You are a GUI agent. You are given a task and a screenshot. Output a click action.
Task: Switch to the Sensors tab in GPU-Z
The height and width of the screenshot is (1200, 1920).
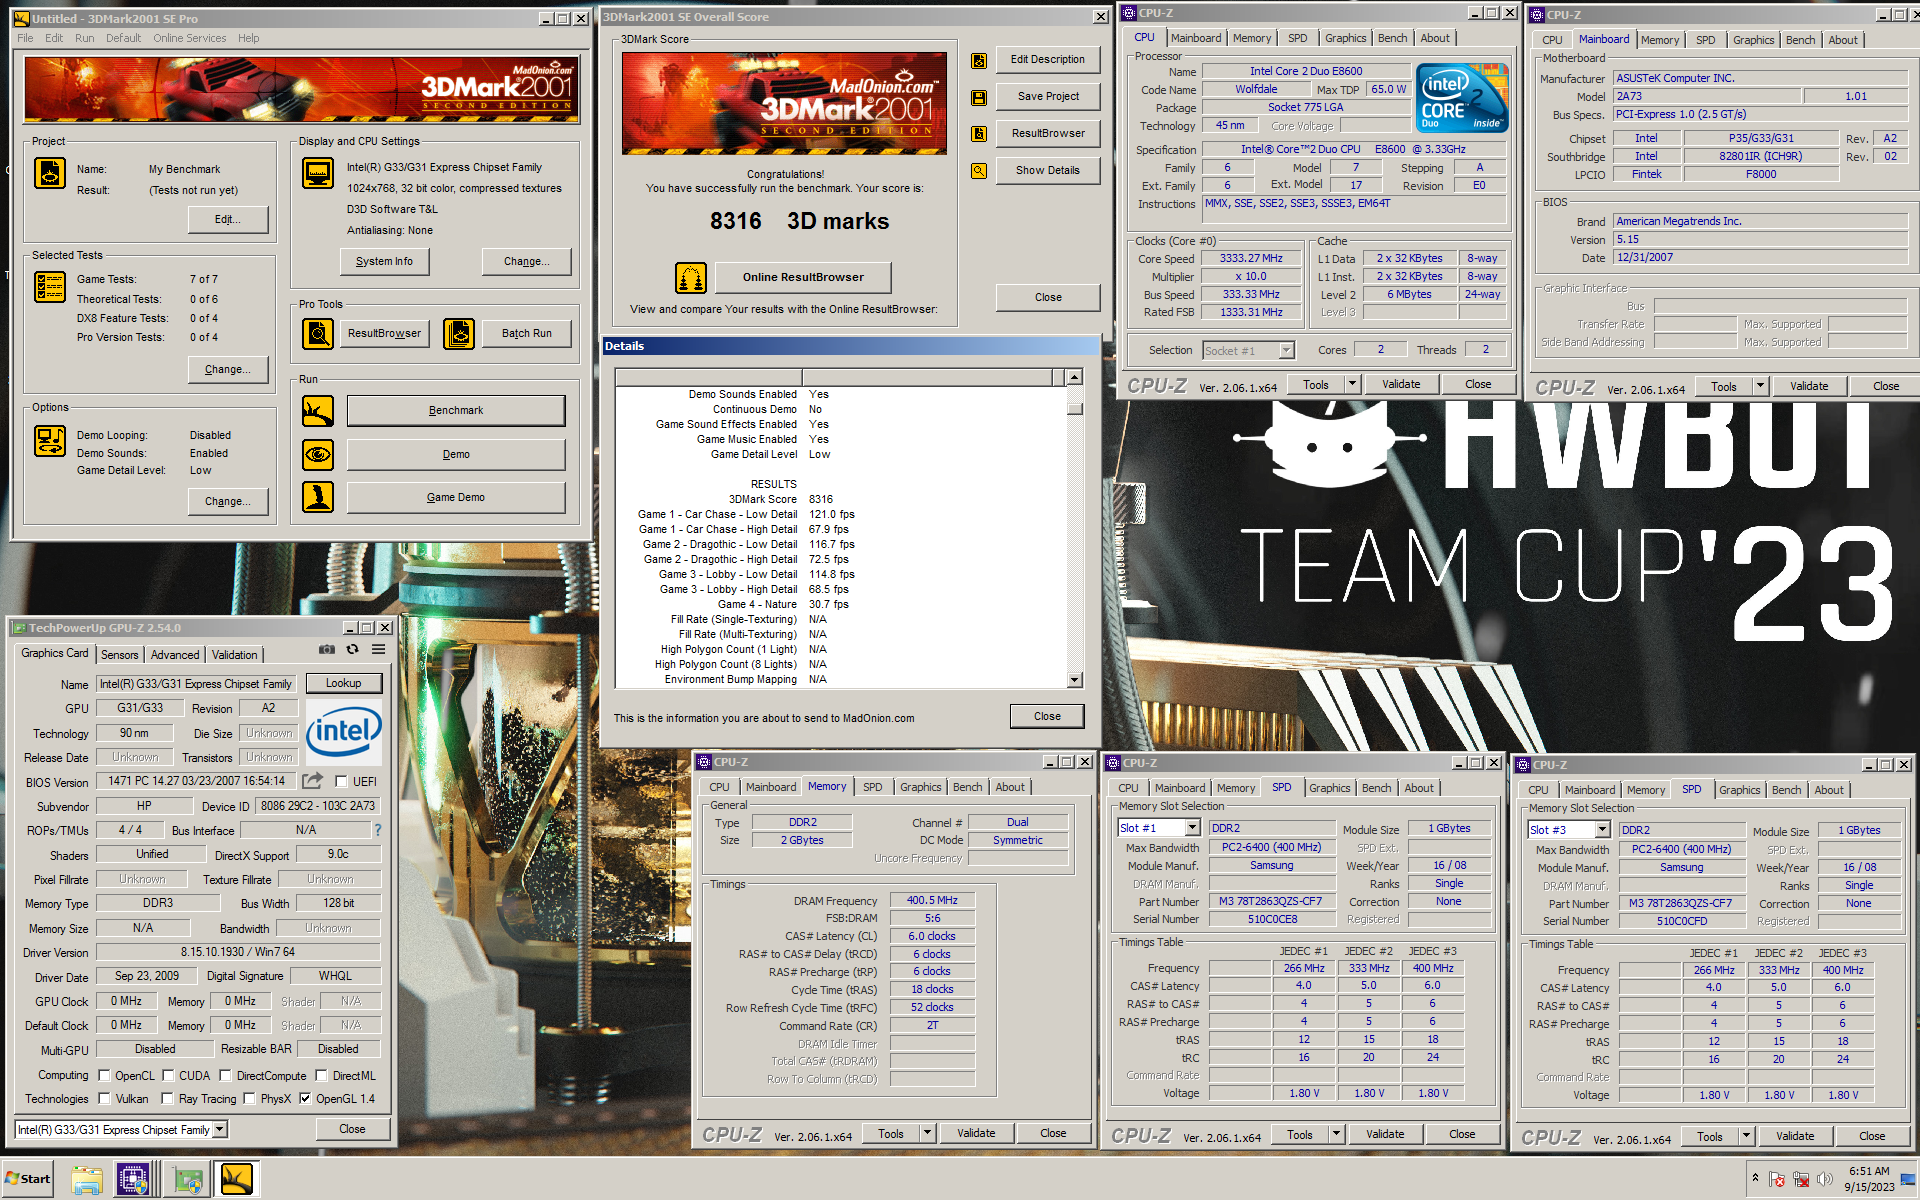tap(120, 655)
